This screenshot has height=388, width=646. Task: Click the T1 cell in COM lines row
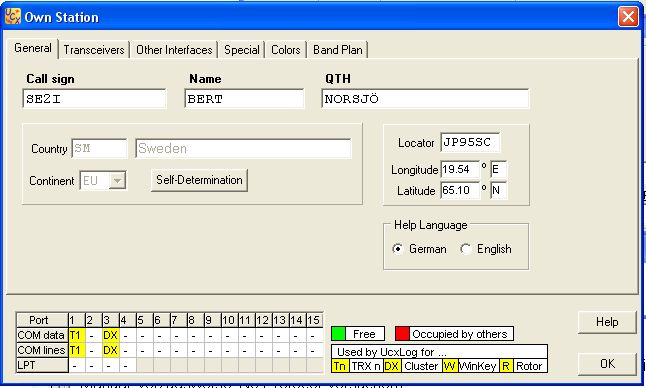click(76, 350)
